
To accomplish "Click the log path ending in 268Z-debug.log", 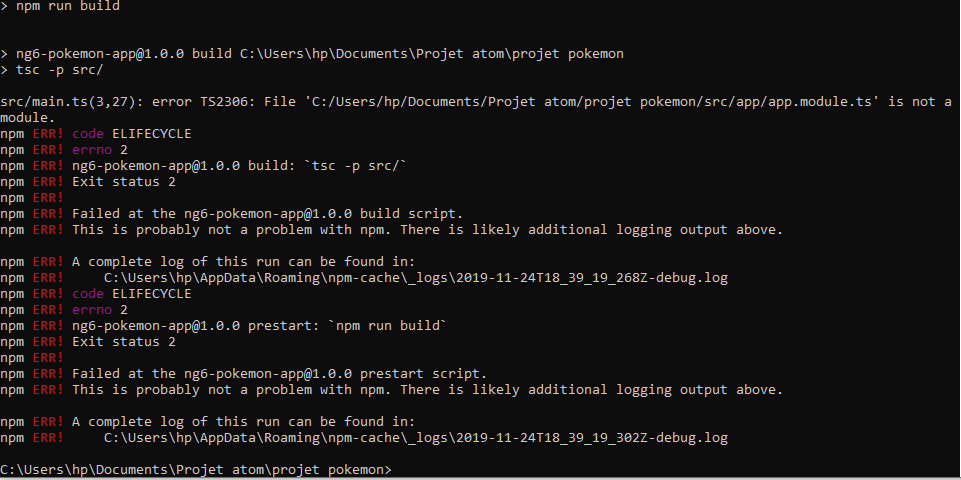I will coord(415,278).
